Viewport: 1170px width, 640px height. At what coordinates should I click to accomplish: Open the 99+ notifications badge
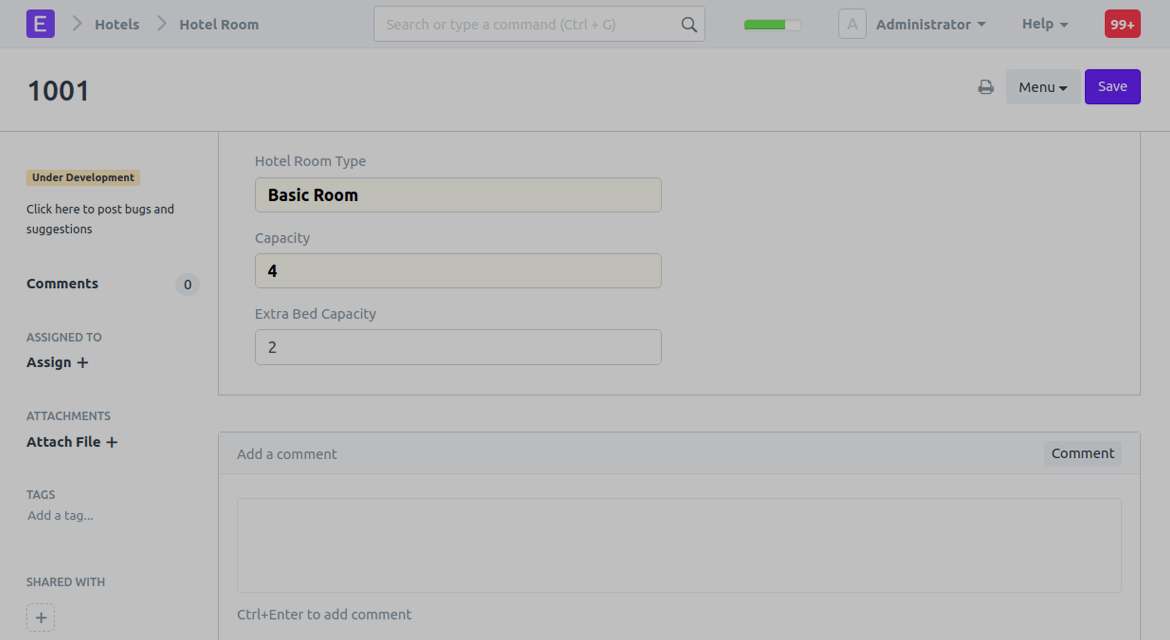(1122, 24)
